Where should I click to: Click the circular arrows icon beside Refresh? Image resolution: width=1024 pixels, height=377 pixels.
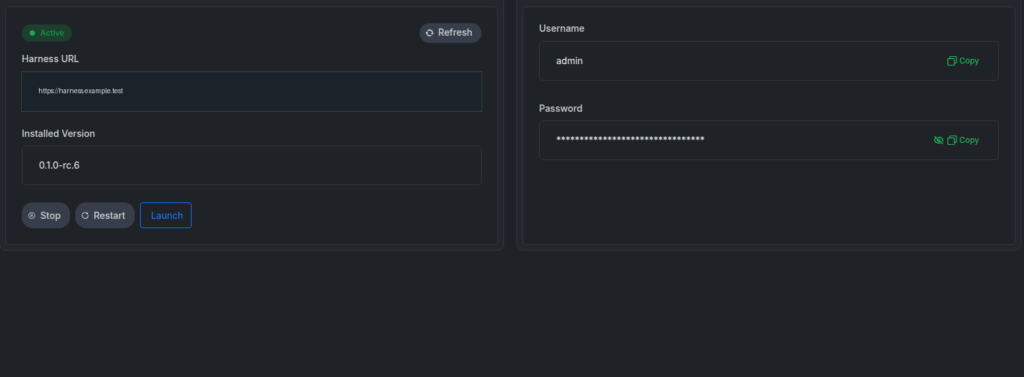coord(430,33)
